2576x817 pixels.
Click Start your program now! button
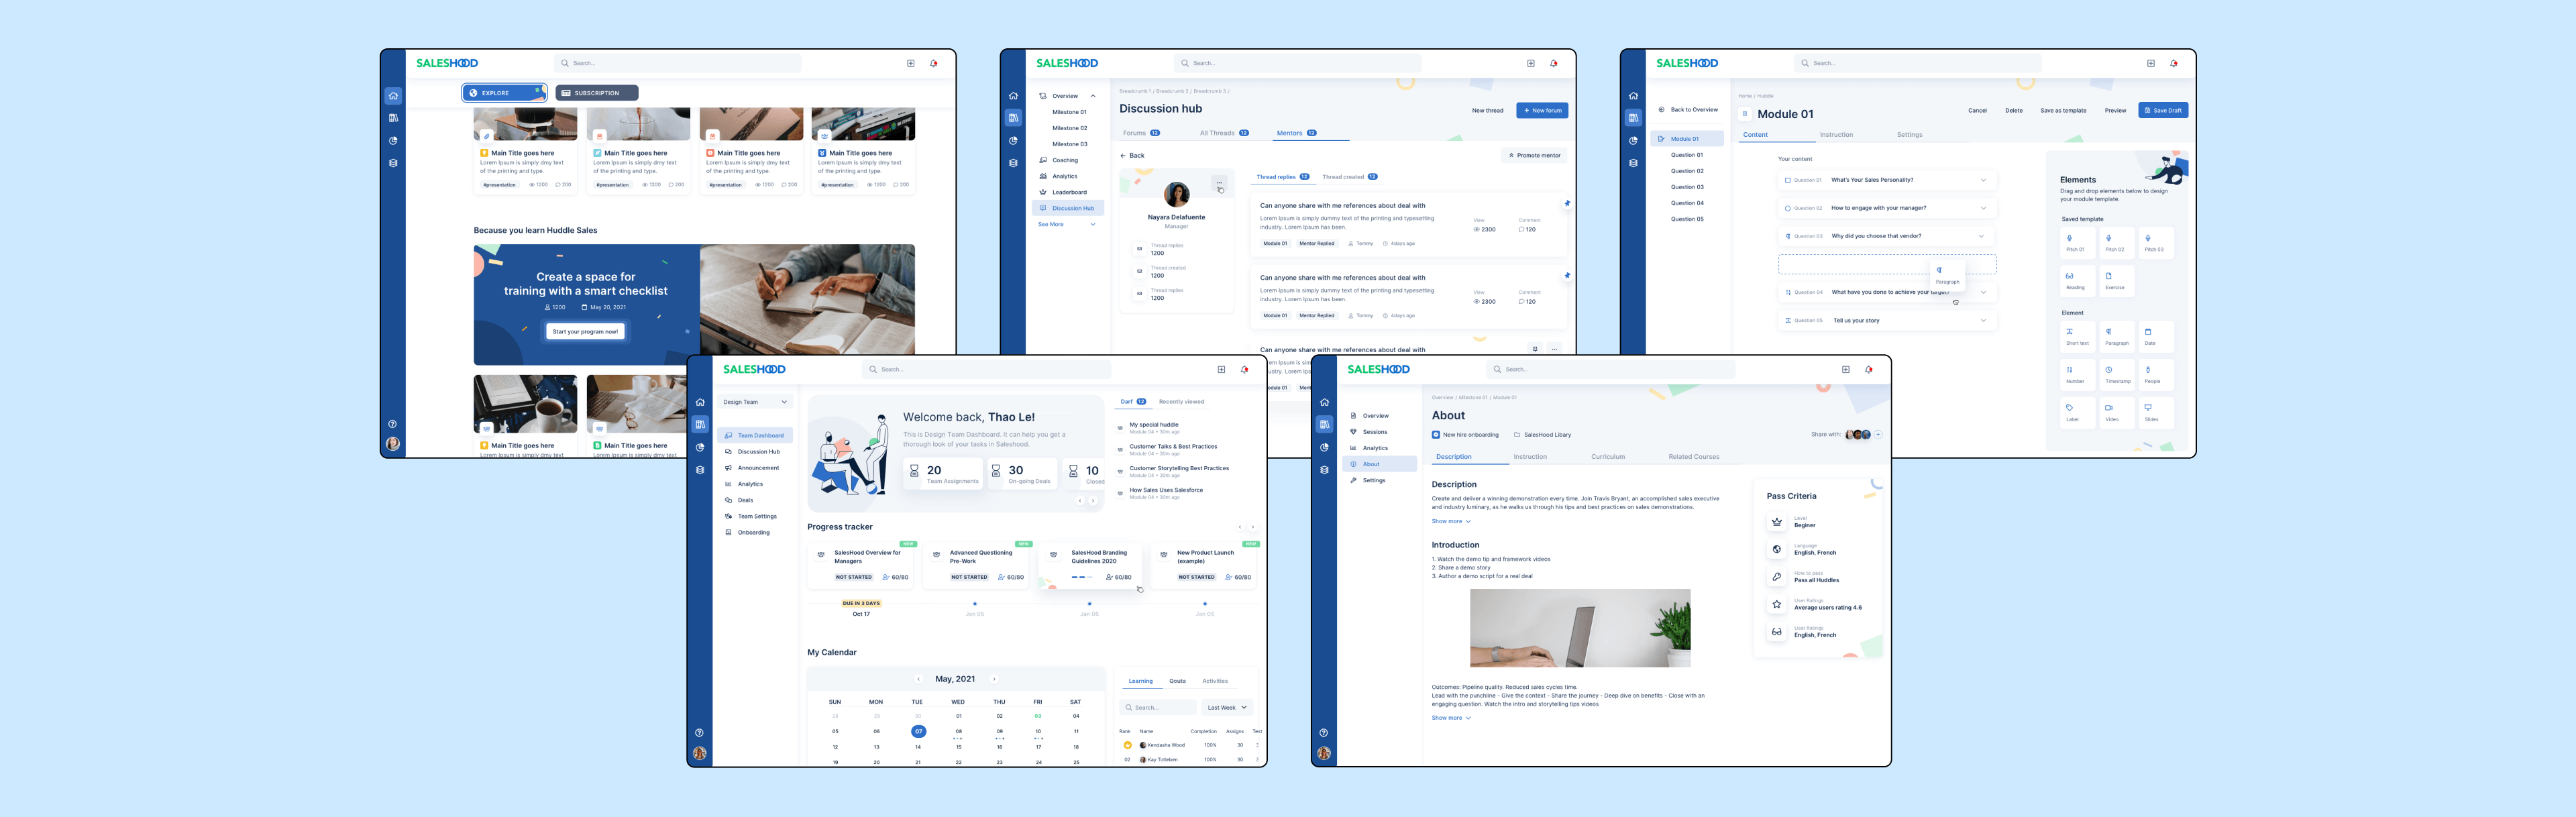coord(585,331)
